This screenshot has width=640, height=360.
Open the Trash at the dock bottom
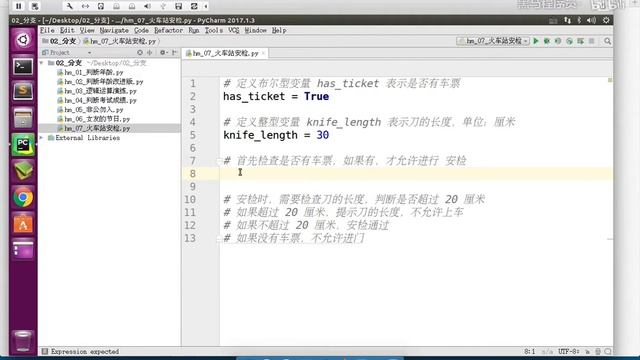pos(23,341)
